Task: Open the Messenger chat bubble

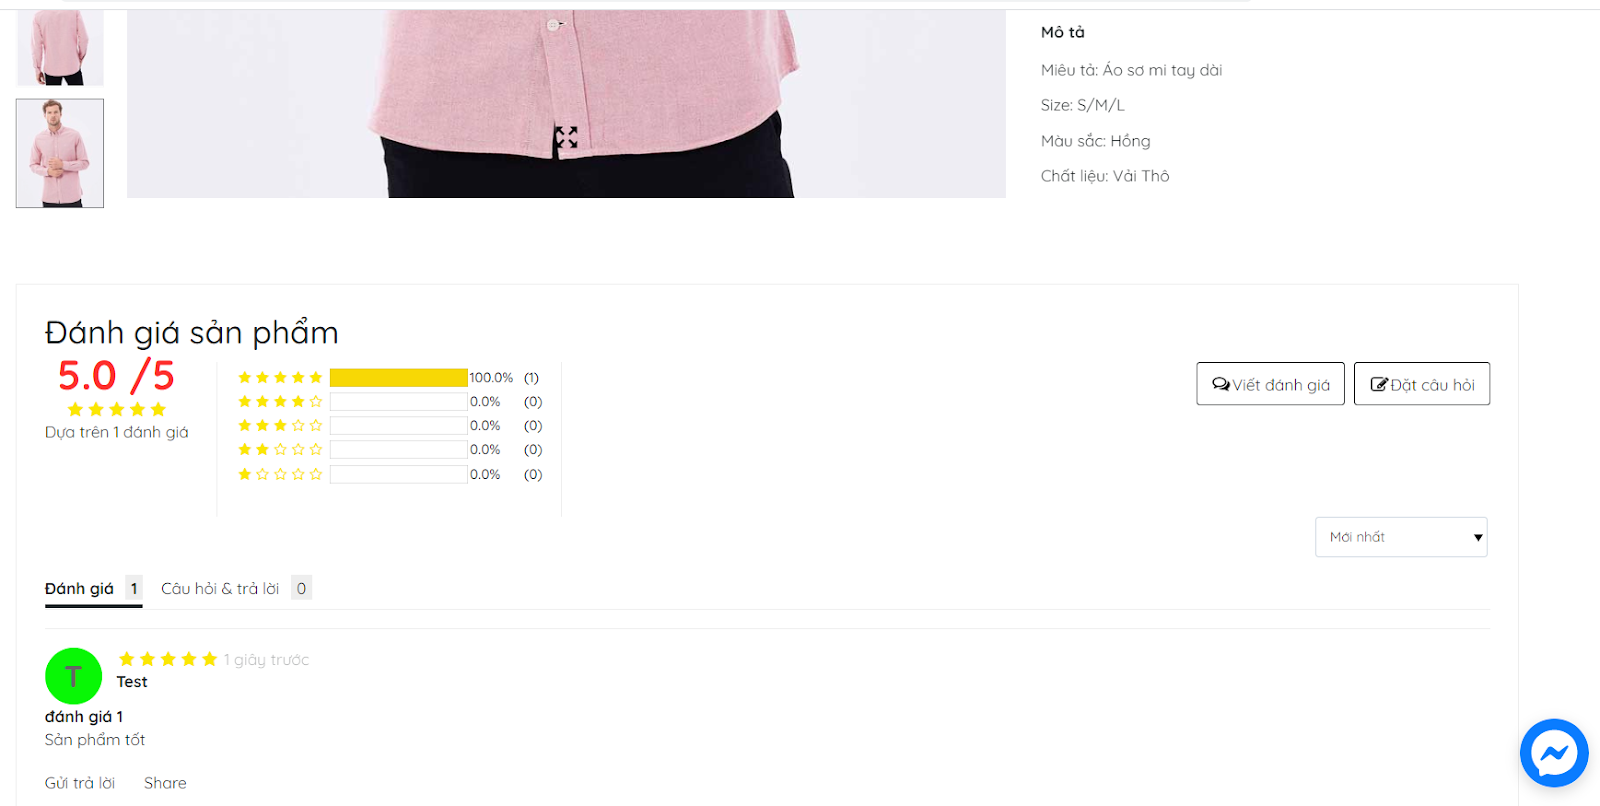Action: pyautogui.click(x=1553, y=753)
